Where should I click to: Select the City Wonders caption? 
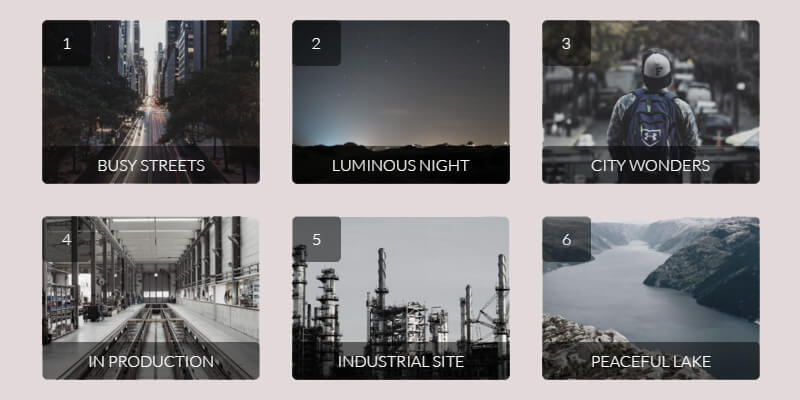[x=651, y=165]
